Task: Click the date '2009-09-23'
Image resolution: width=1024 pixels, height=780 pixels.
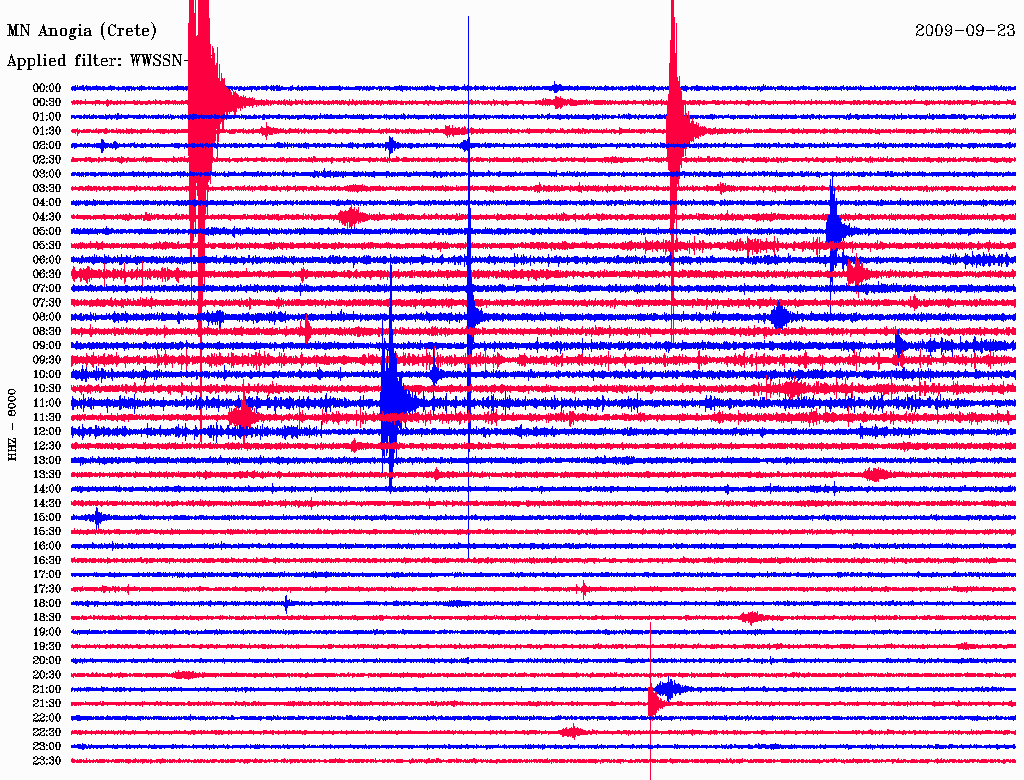Action: coord(965,30)
